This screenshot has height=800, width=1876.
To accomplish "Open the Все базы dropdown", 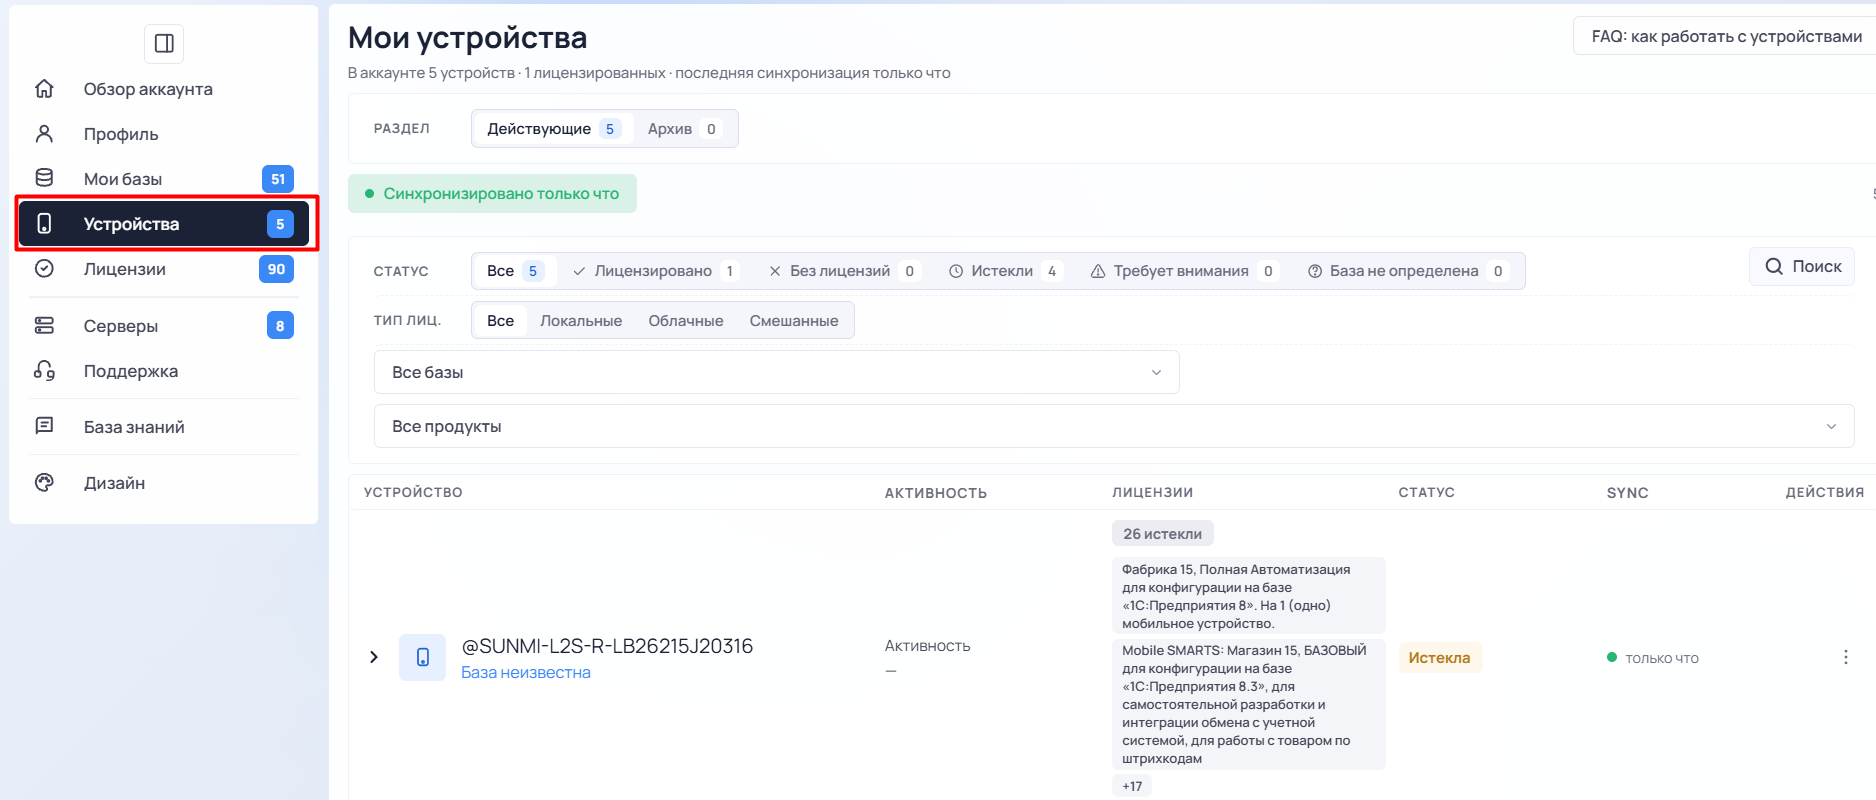I will coord(777,372).
